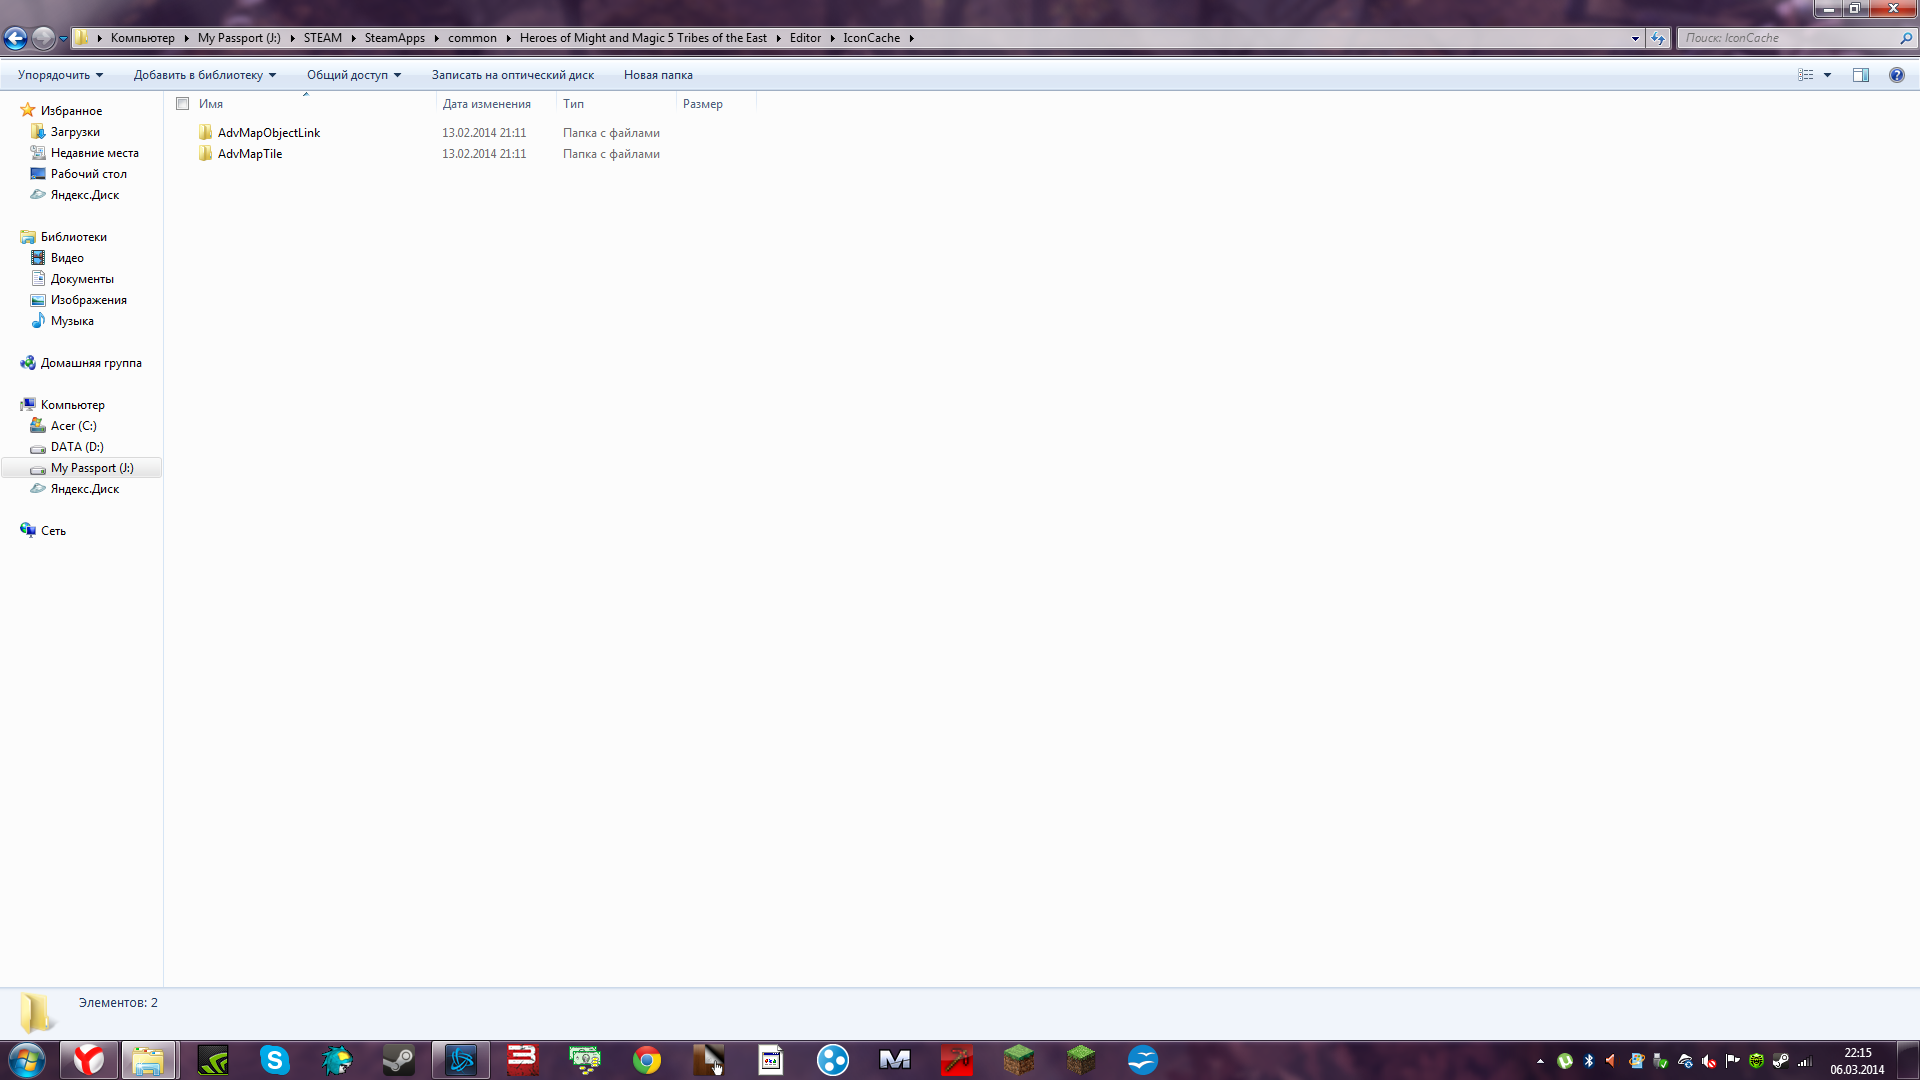Open the Упорядочить dropdown menu

(x=60, y=75)
